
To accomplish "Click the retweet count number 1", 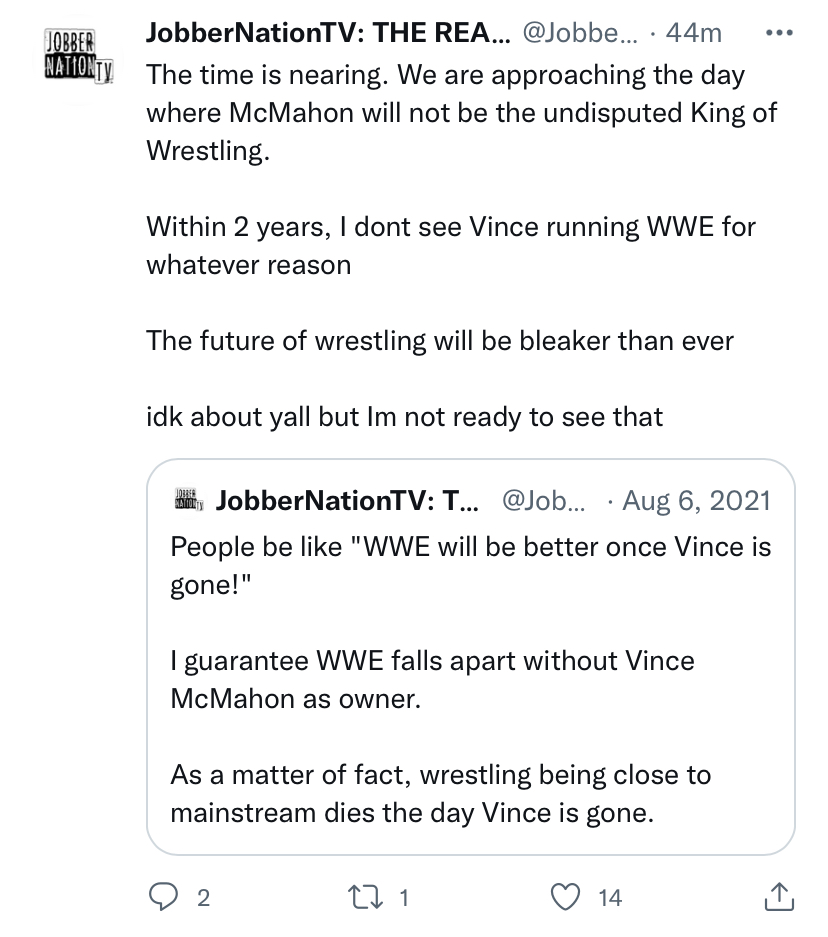I will coord(404,899).
